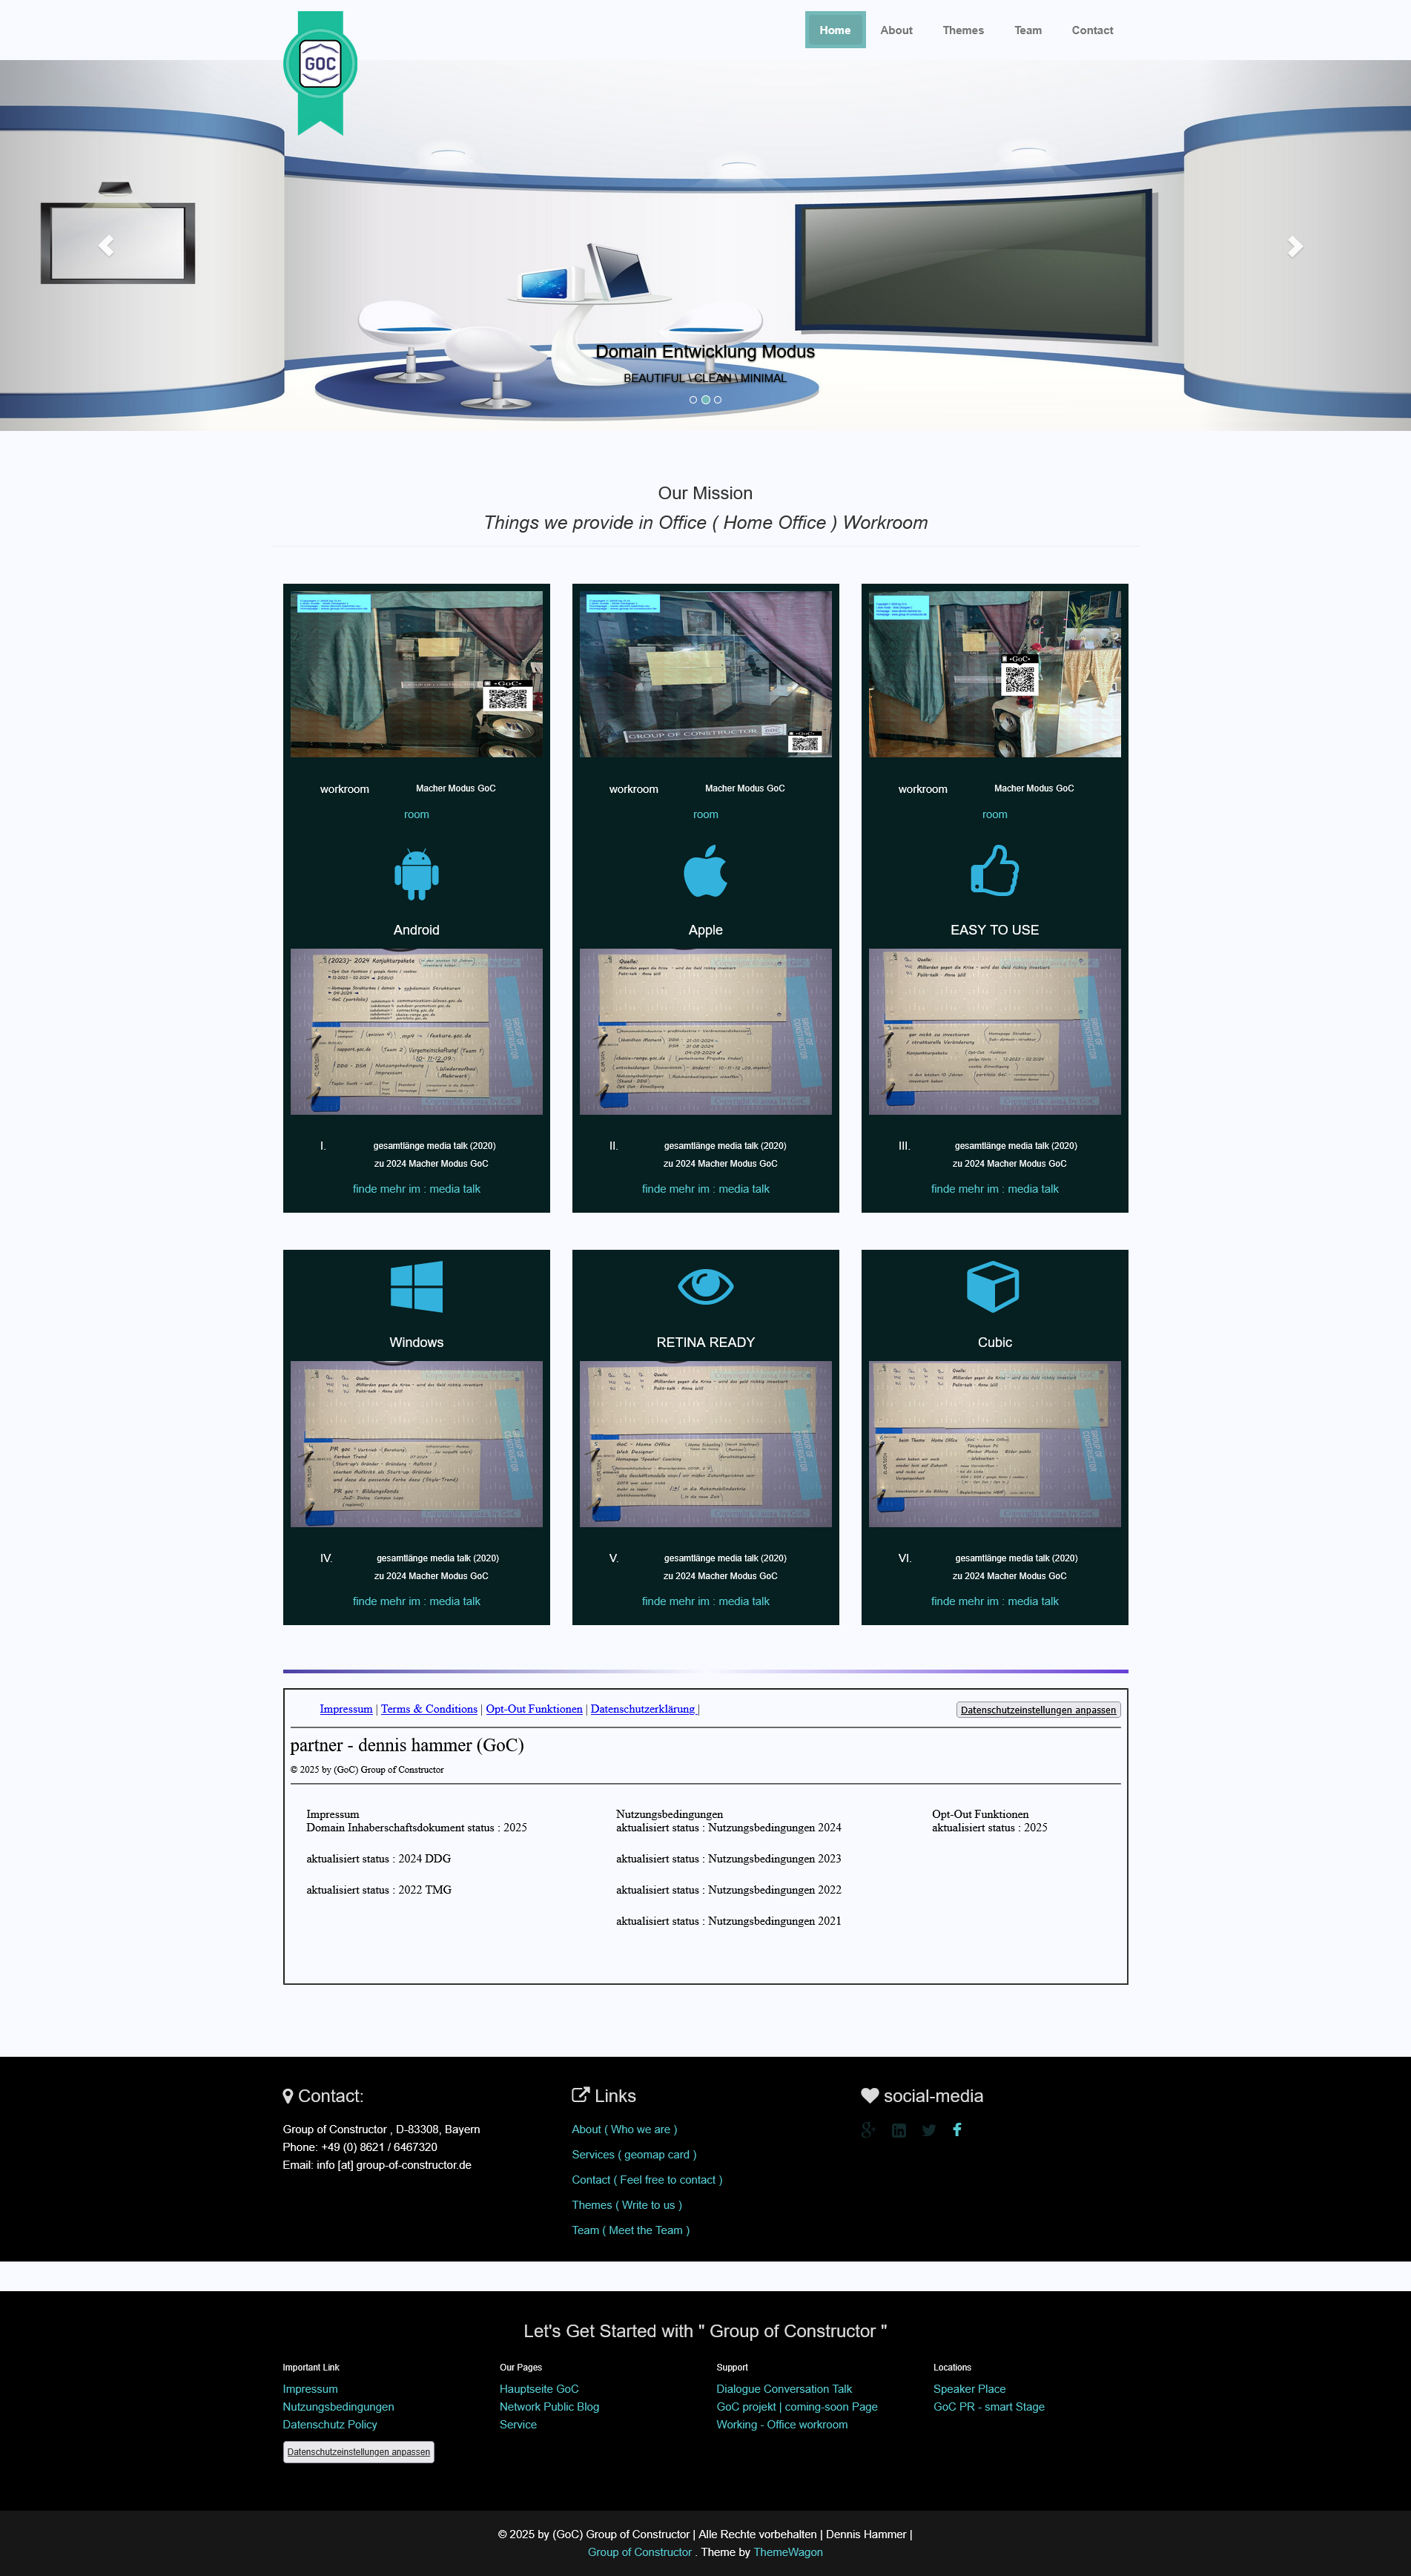Open Datenschutzerklärung link
This screenshot has width=1411, height=2576.
click(x=643, y=1708)
